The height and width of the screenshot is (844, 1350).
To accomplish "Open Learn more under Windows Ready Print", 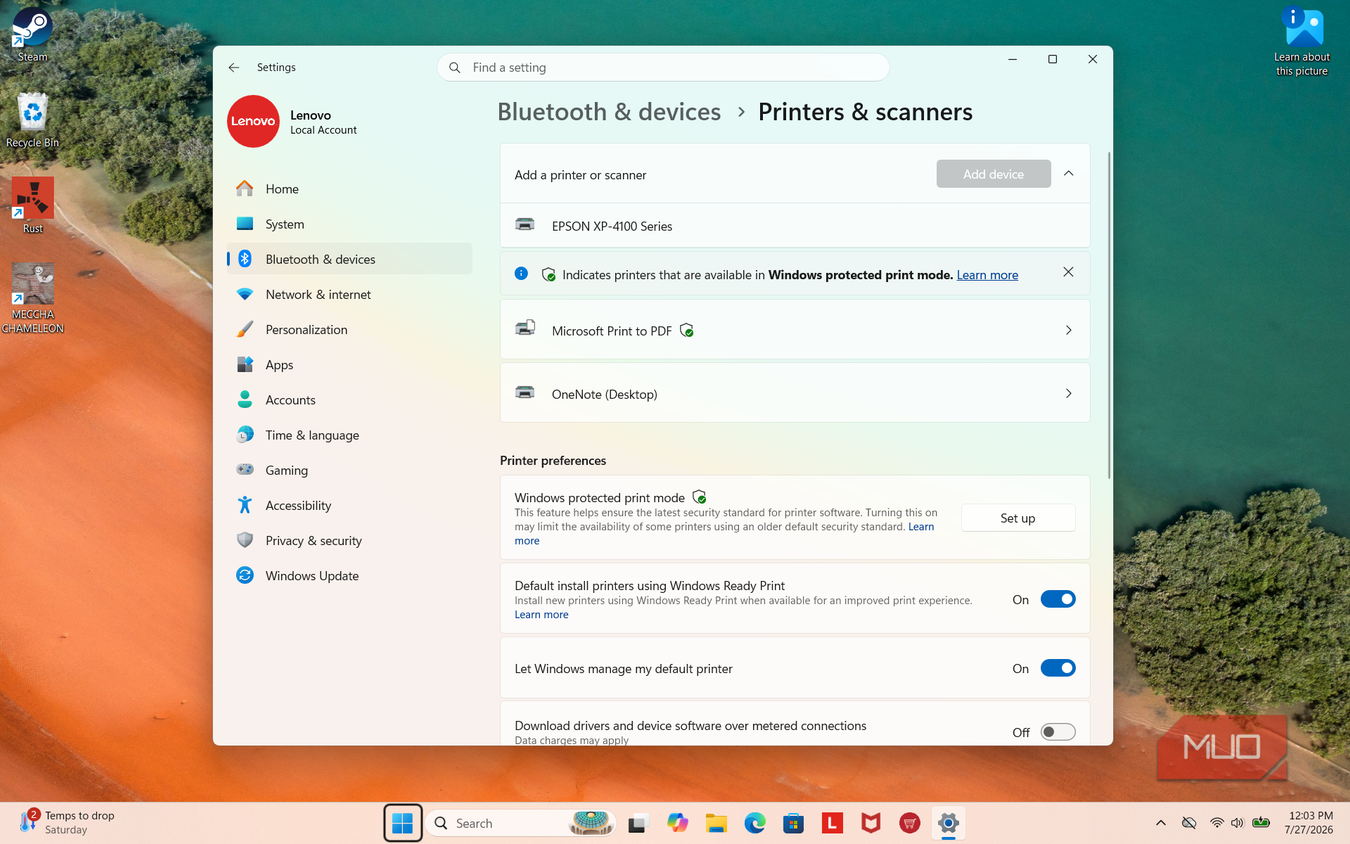I will click(541, 615).
